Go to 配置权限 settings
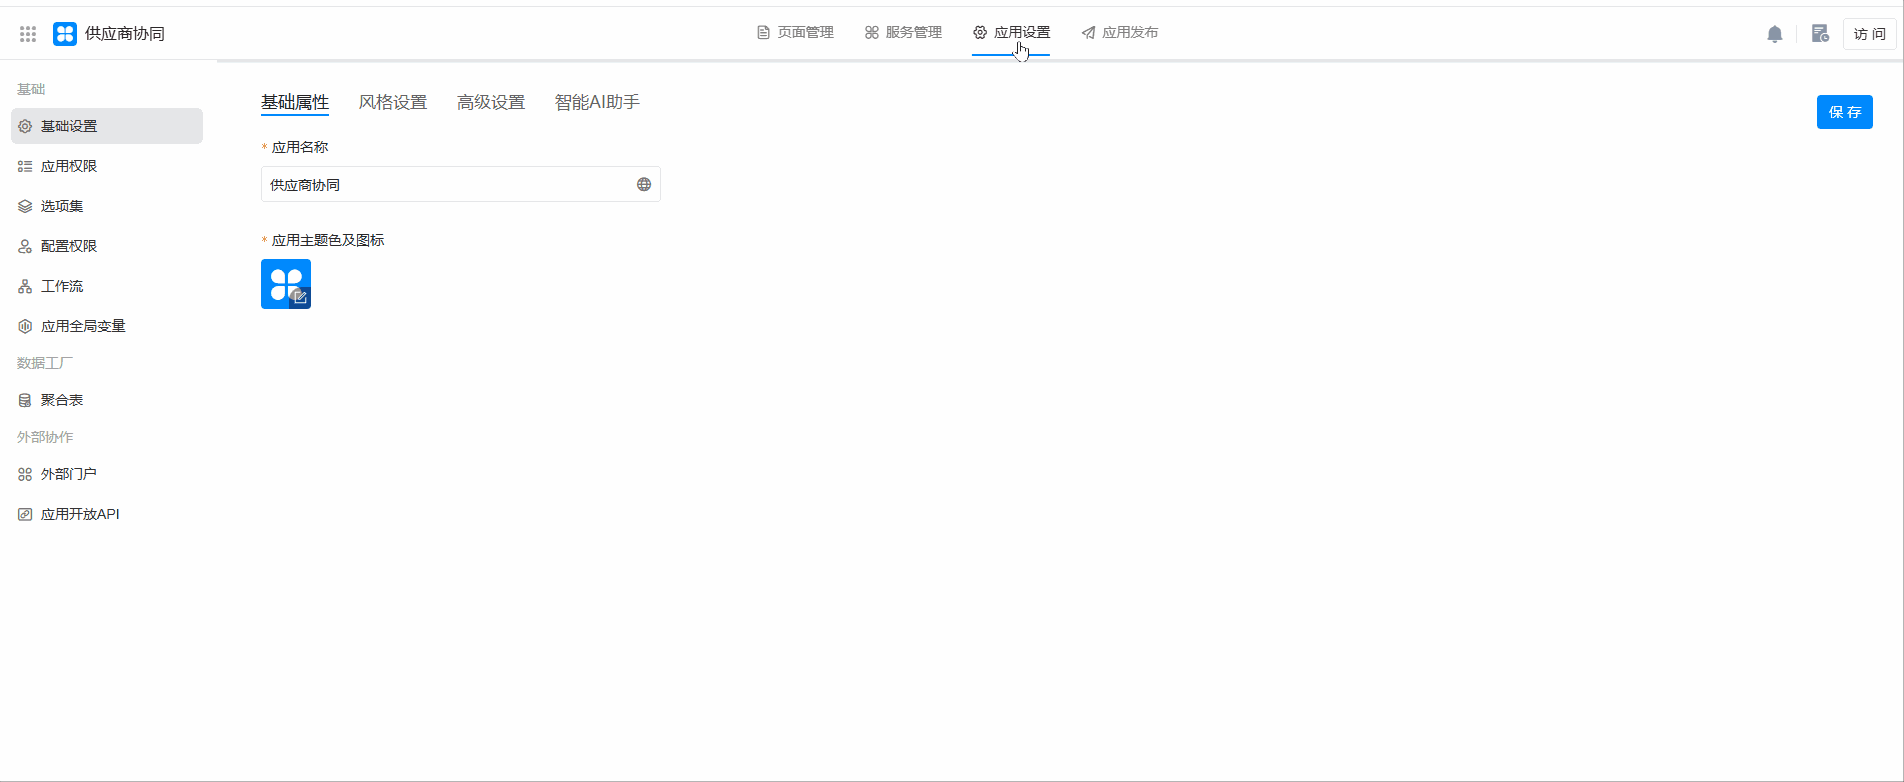This screenshot has width=1904, height=782. pyautogui.click(x=69, y=246)
